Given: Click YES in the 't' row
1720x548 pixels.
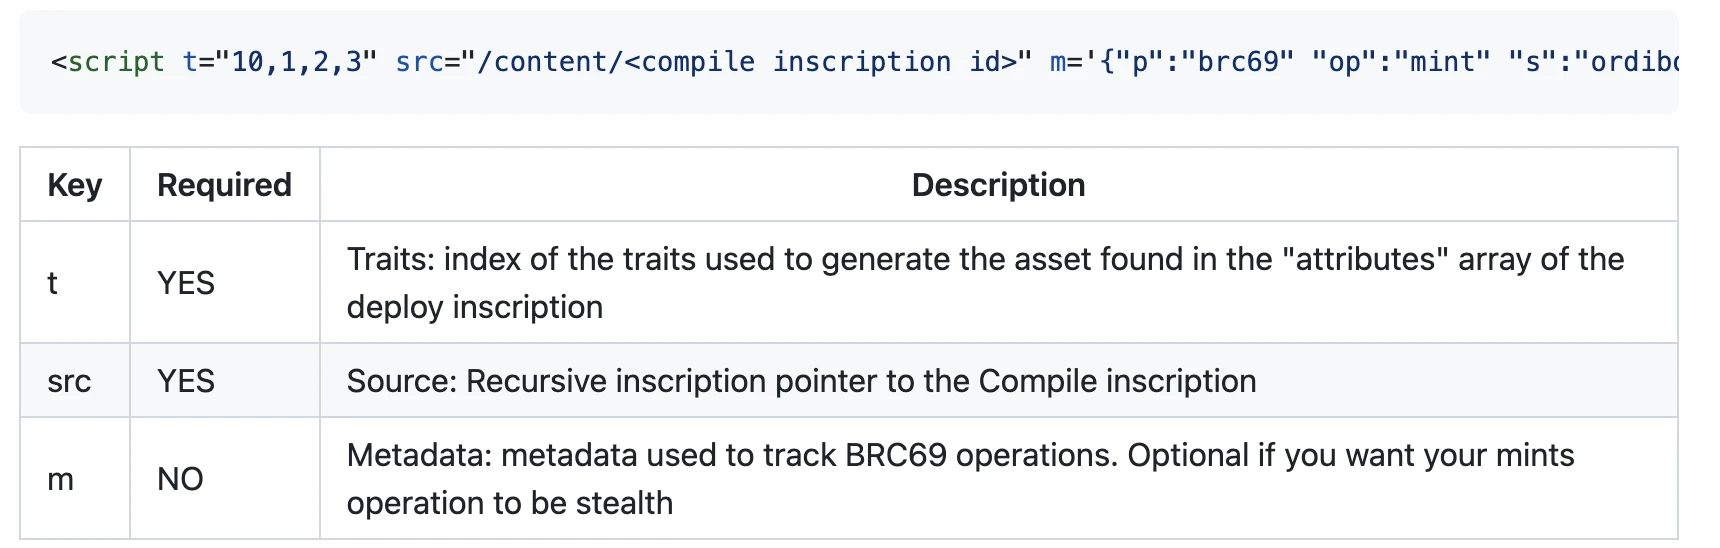Looking at the screenshot, I should pos(186,283).
